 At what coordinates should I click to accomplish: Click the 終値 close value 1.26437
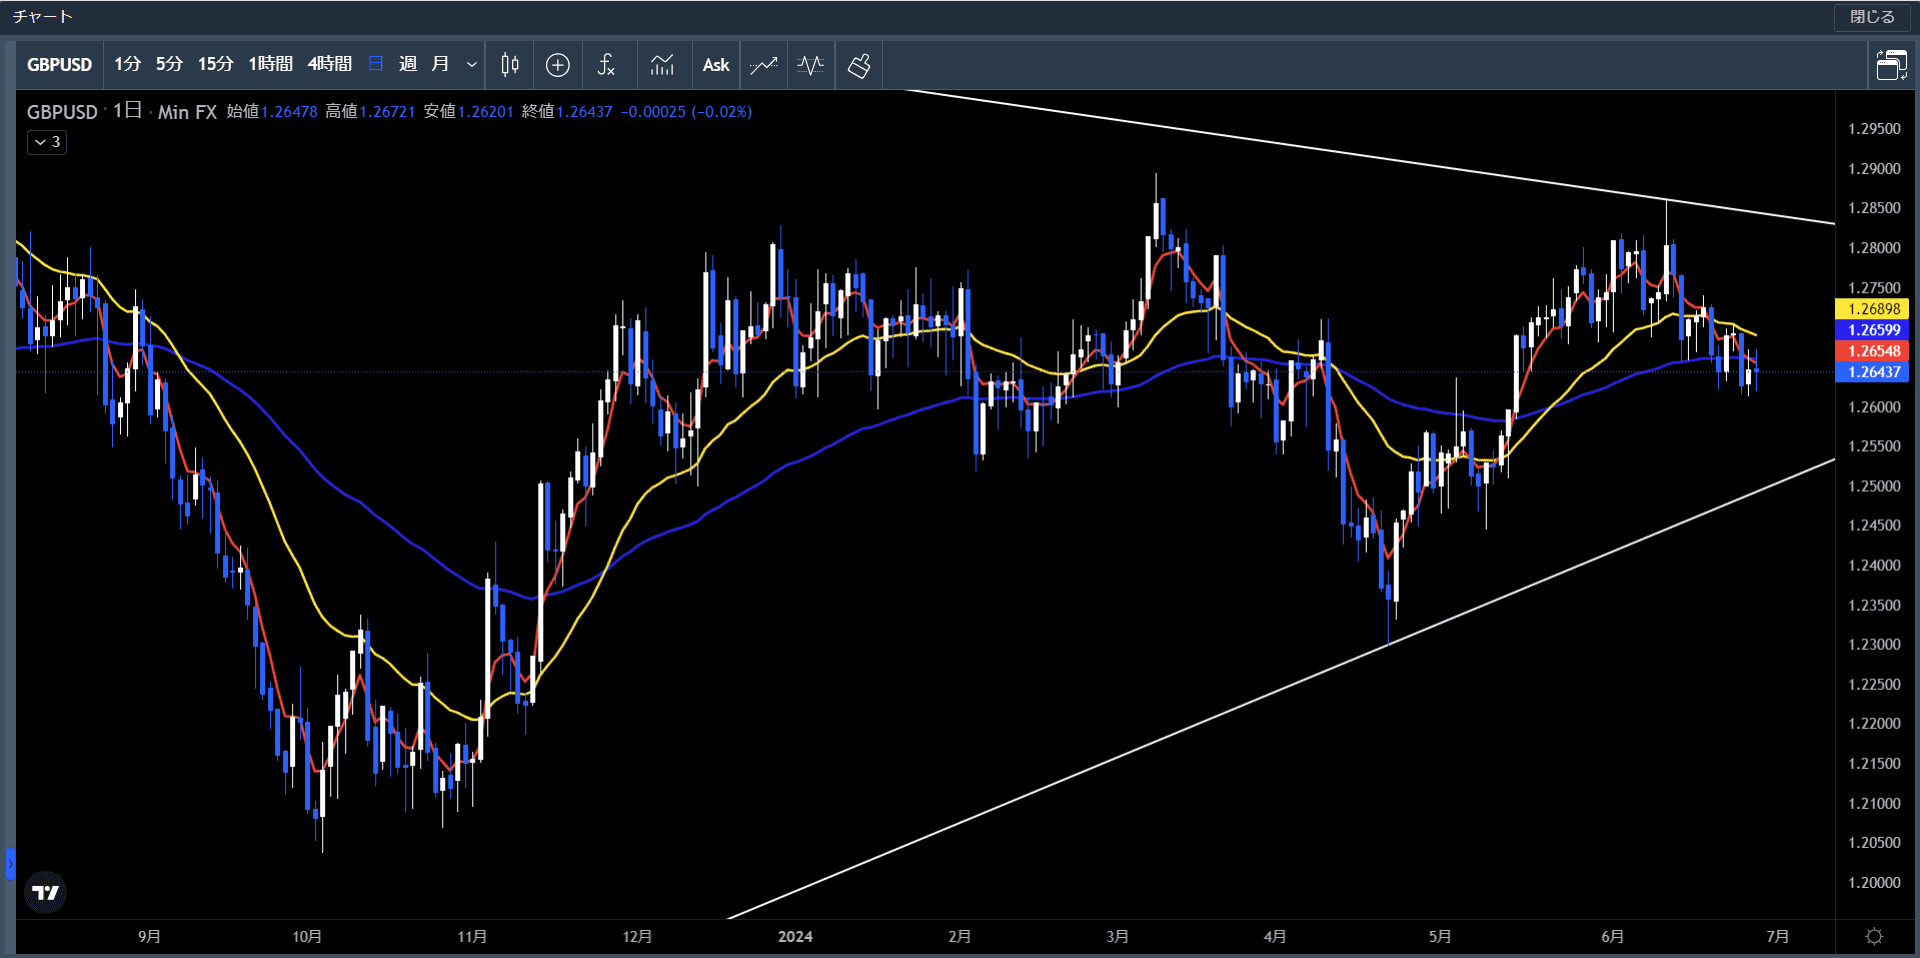pyautogui.click(x=584, y=112)
